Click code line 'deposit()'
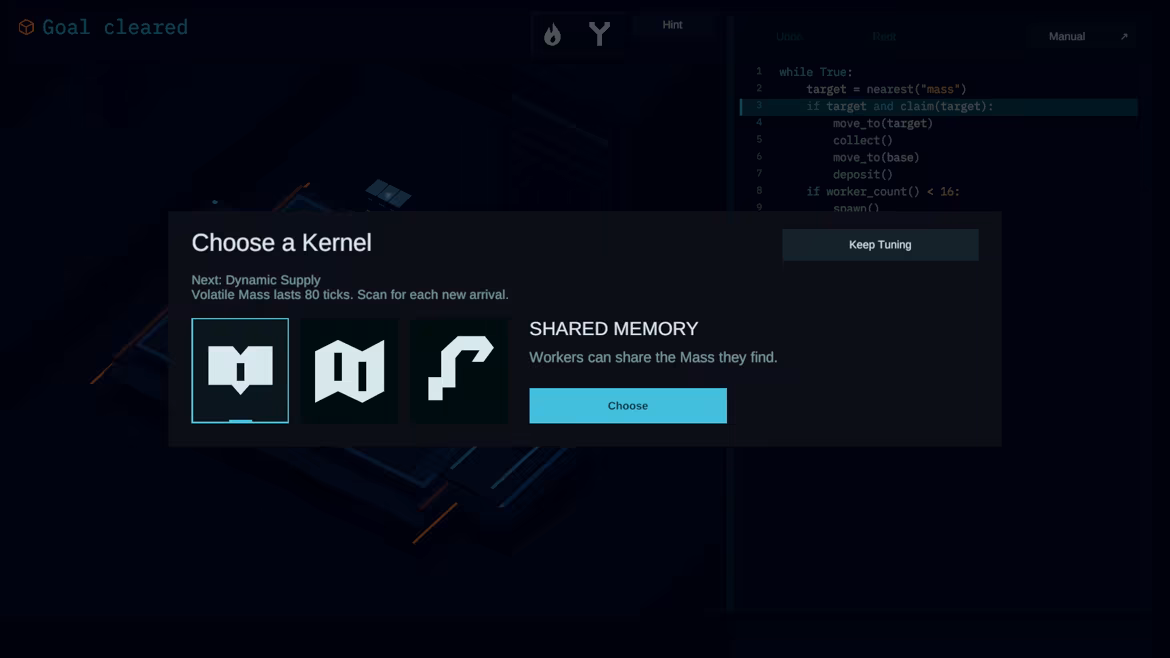This screenshot has height=658, width=1170. [863, 175]
